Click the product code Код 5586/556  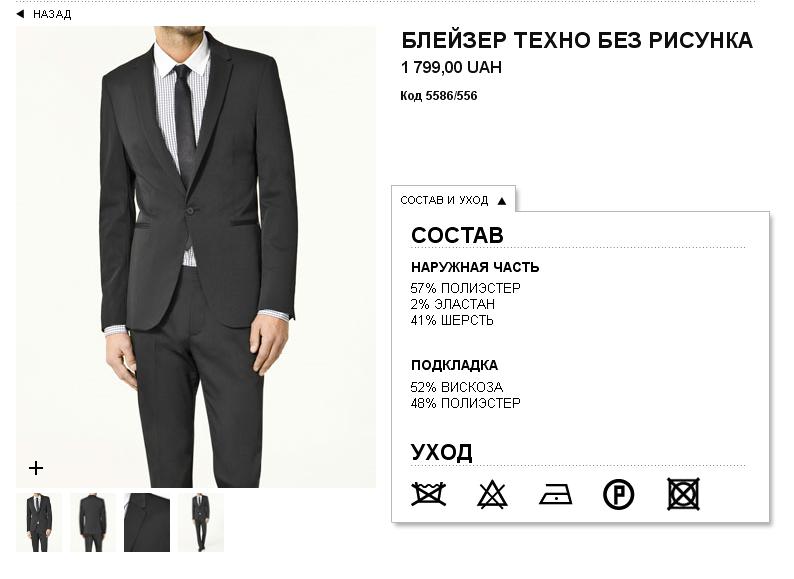[439, 96]
